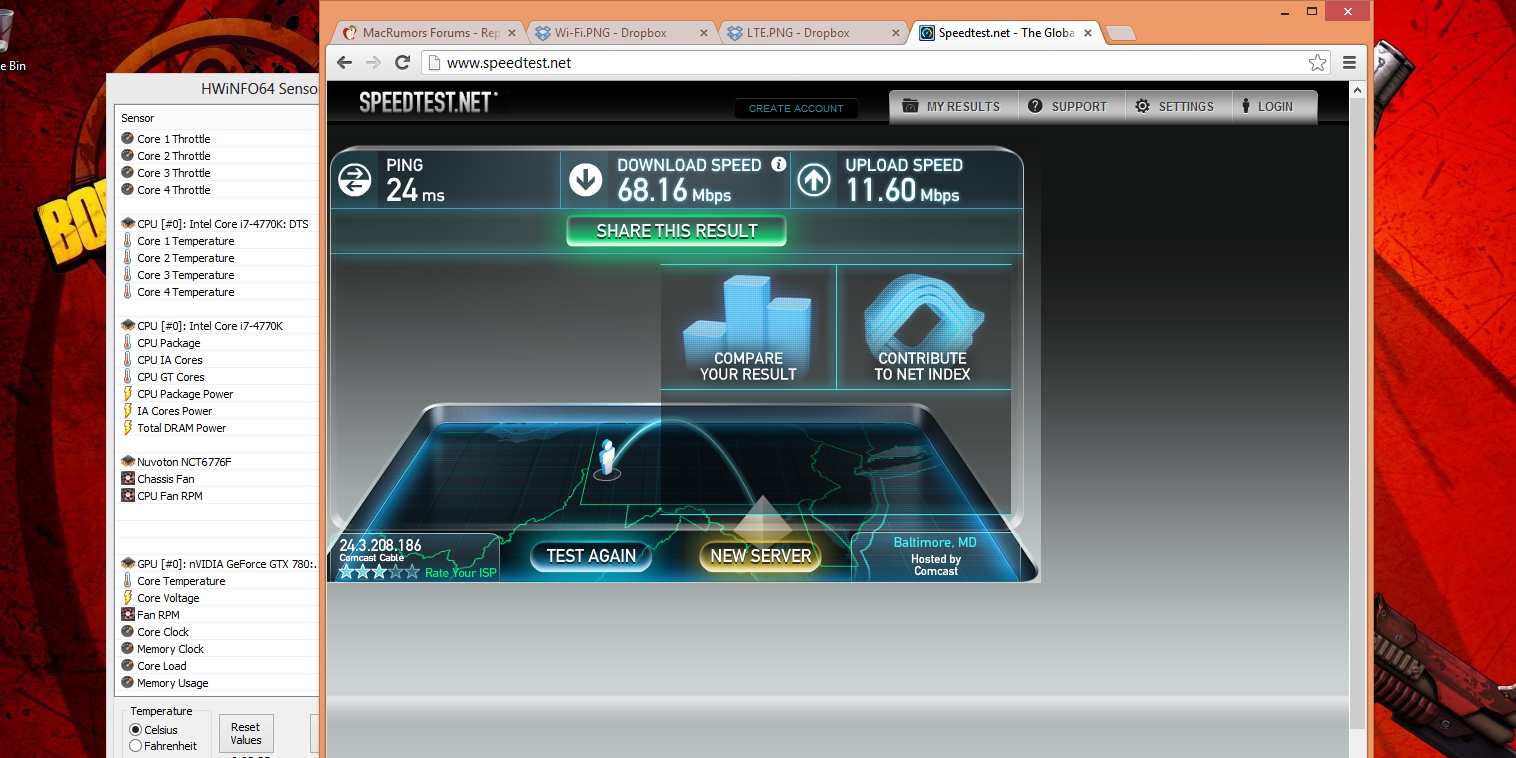
Task: Click Share This Result
Action: pos(677,231)
